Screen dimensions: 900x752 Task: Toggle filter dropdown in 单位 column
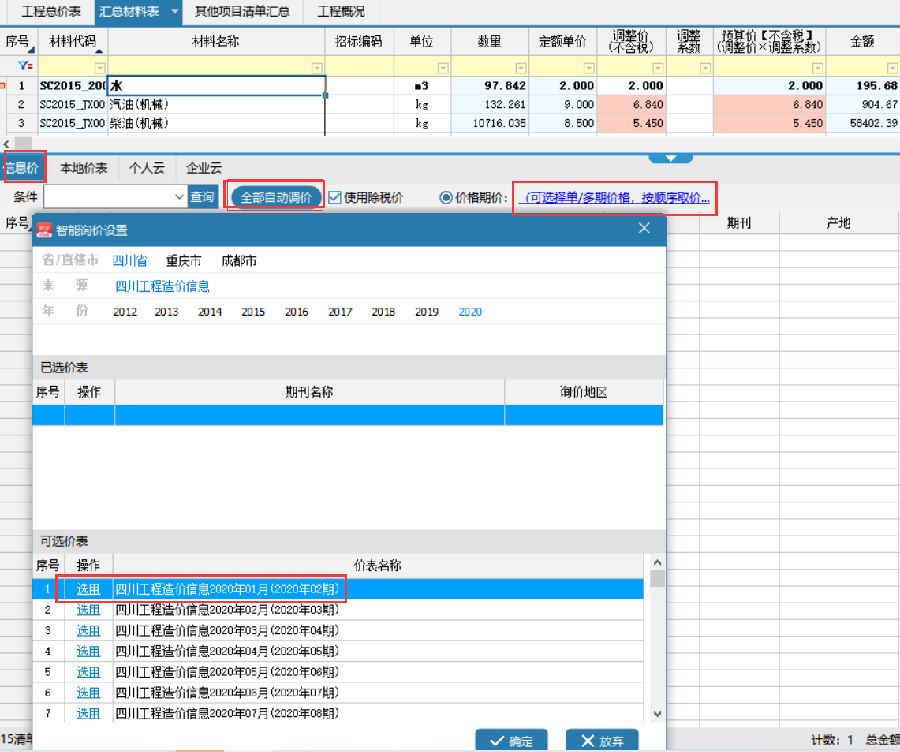point(443,66)
